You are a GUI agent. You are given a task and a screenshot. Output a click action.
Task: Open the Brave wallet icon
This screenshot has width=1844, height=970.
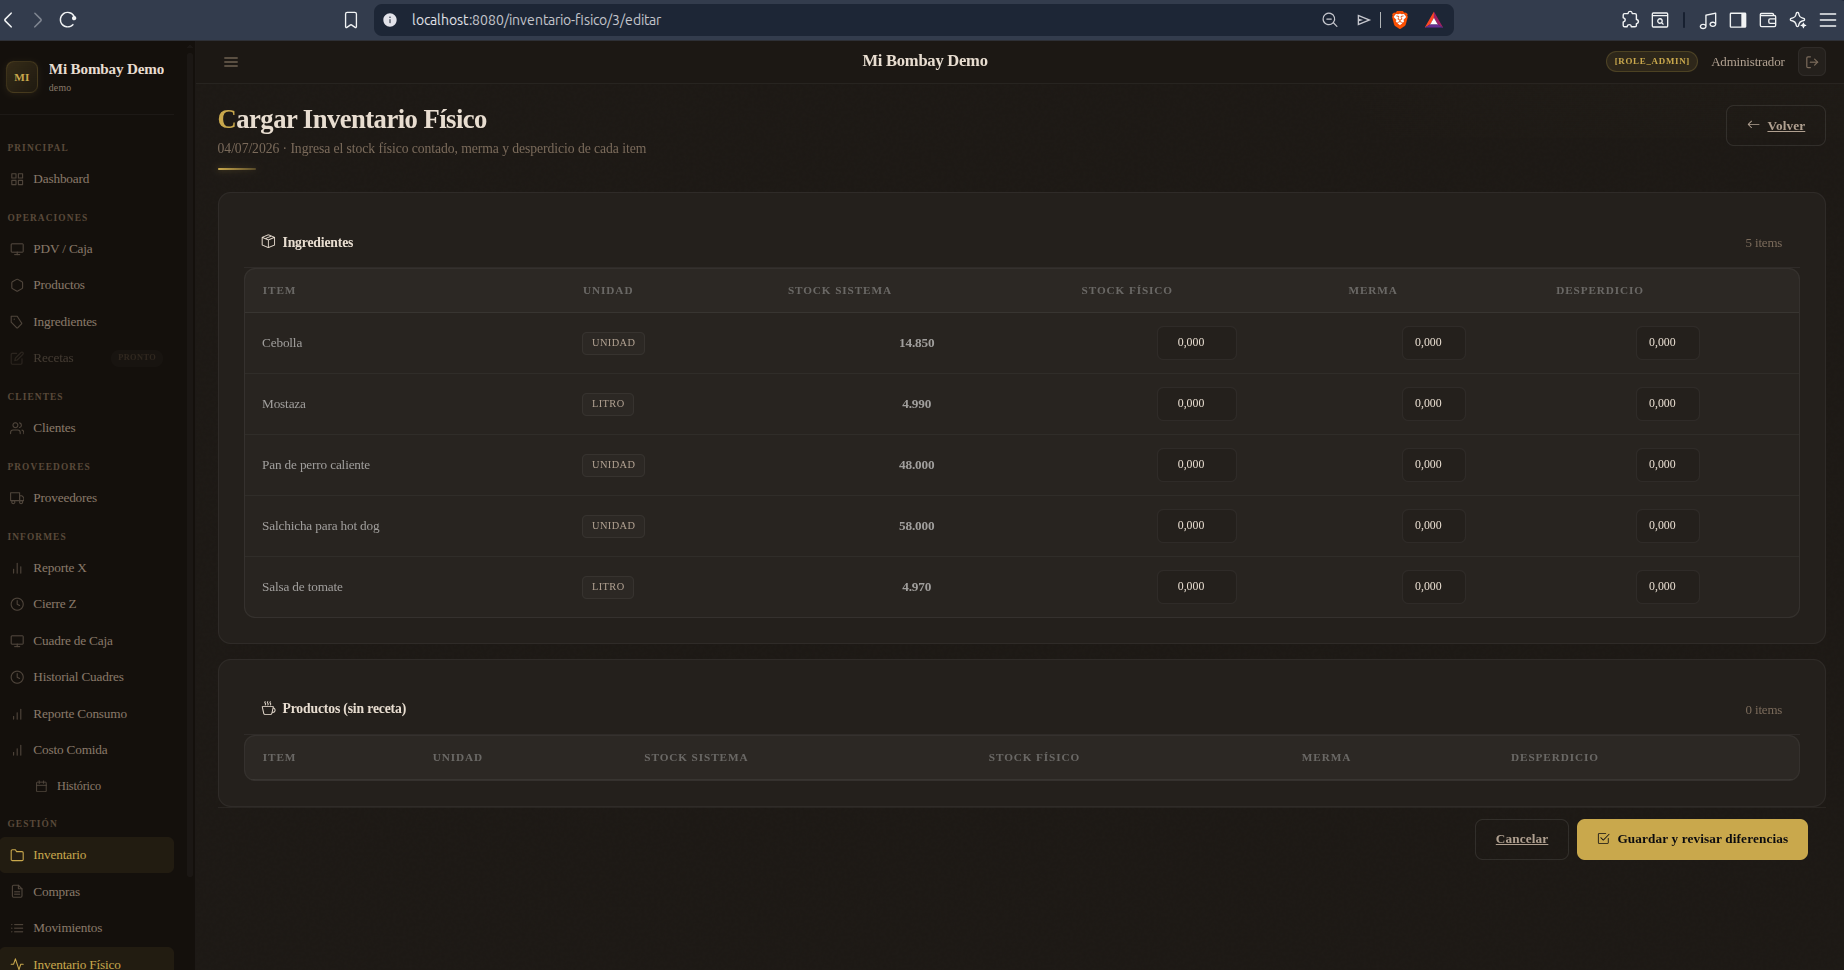pyautogui.click(x=1768, y=20)
